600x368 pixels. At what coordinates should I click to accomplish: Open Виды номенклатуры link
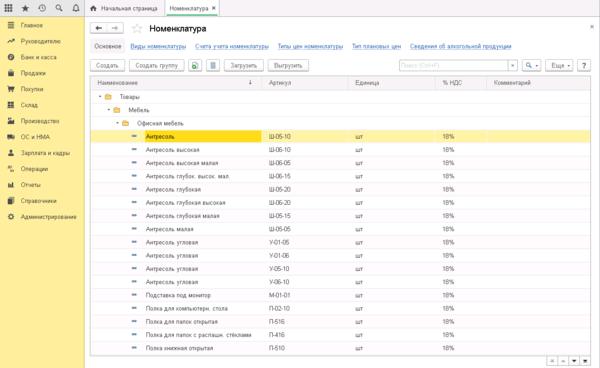click(x=158, y=46)
